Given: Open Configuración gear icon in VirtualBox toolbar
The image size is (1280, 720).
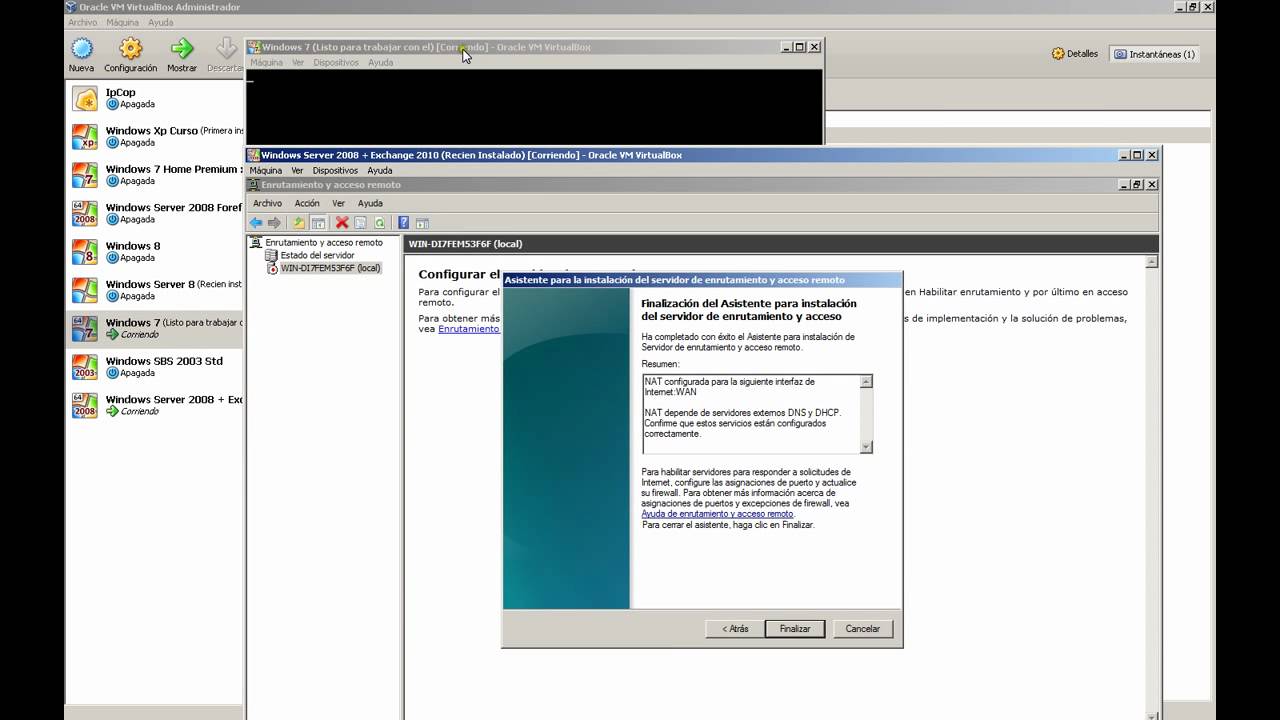Looking at the screenshot, I should (x=131, y=48).
